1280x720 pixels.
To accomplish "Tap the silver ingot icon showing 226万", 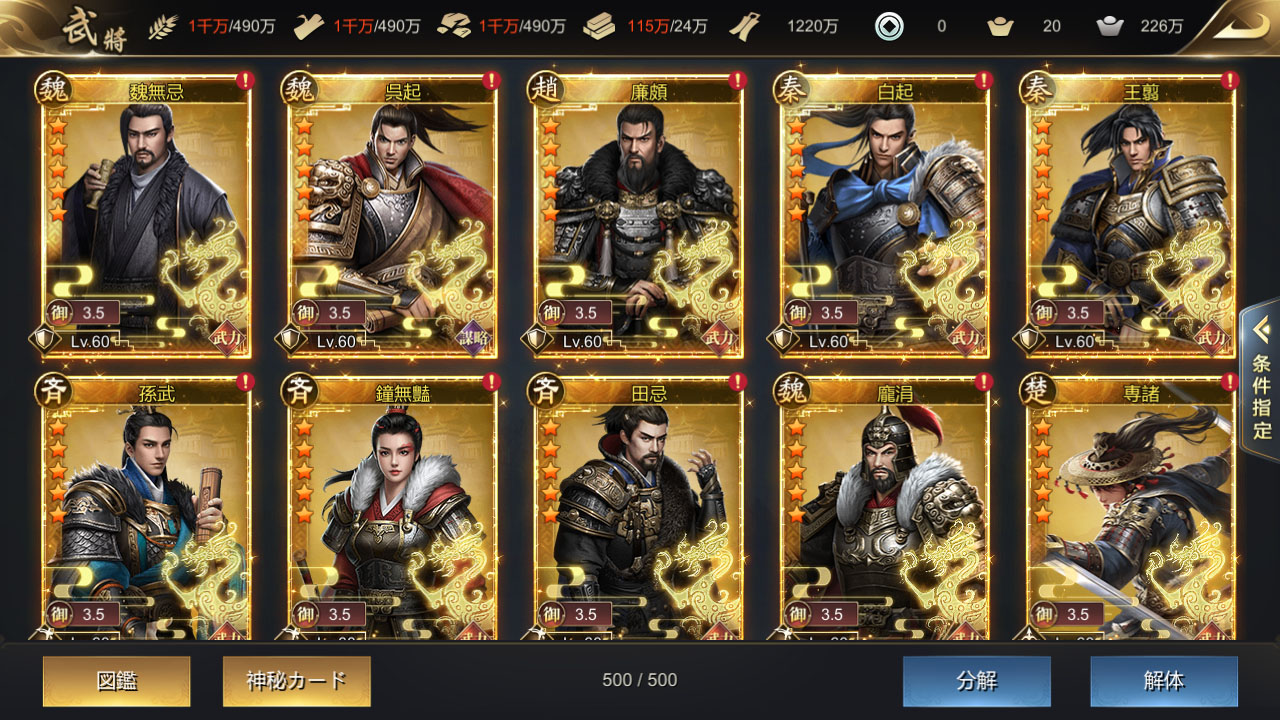I will coord(1110,27).
